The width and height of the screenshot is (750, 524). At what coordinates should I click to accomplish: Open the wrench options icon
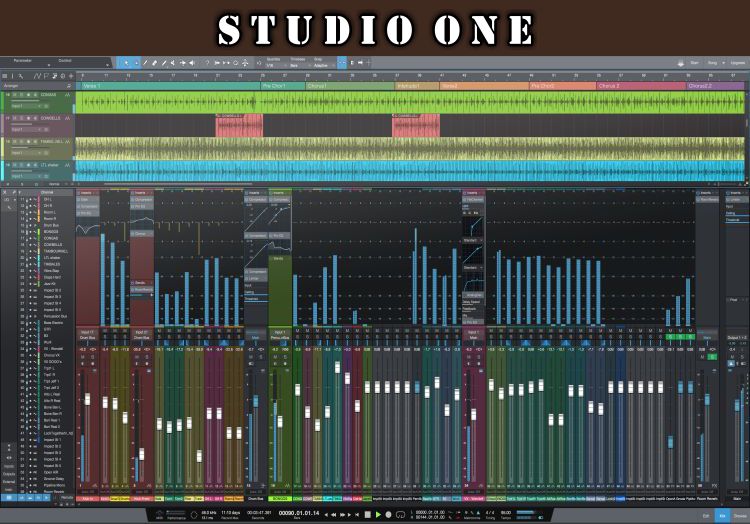(x=21, y=76)
